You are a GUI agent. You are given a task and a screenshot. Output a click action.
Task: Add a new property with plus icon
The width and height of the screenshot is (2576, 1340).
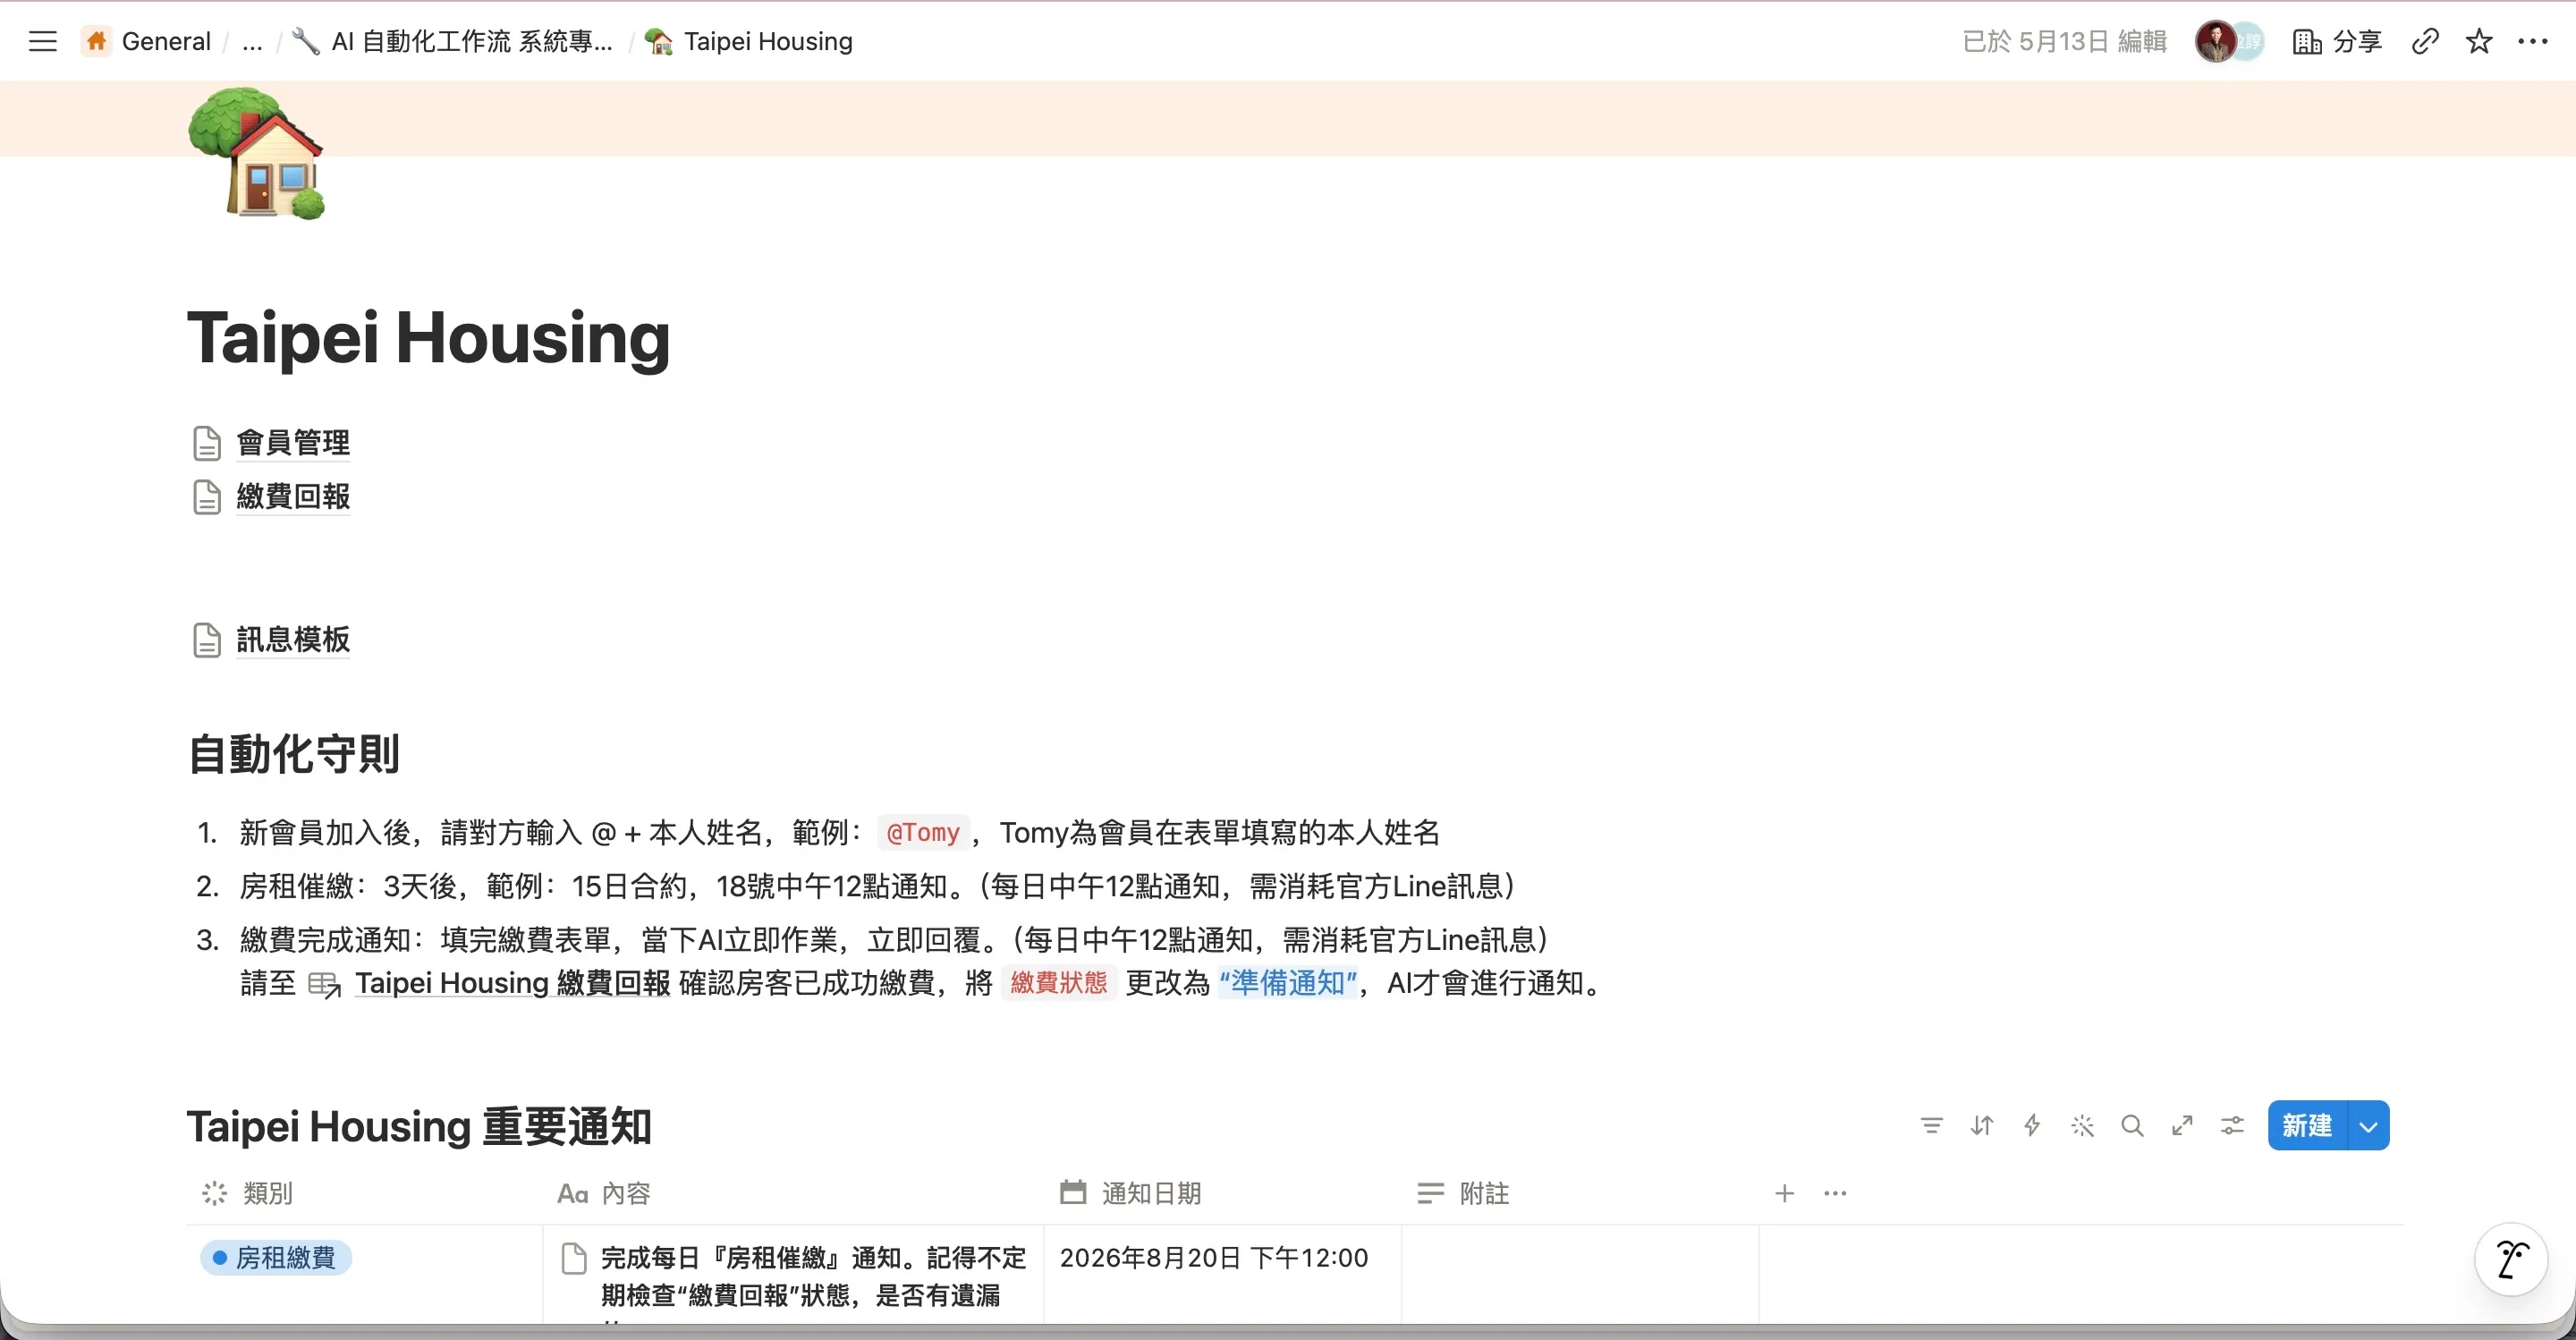click(1785, 1193)
